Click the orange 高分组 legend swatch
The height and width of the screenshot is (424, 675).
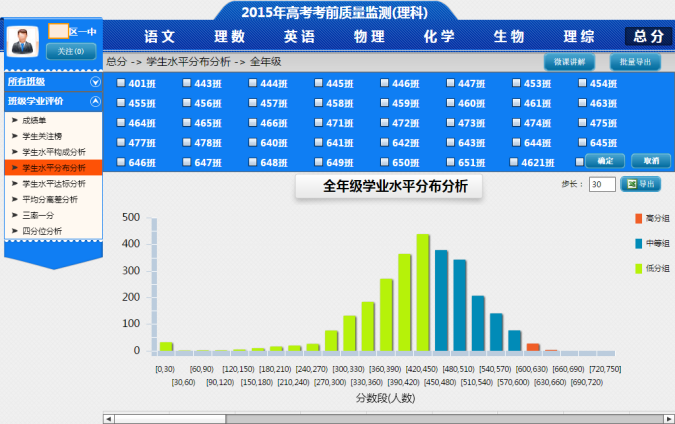(638, 219)
